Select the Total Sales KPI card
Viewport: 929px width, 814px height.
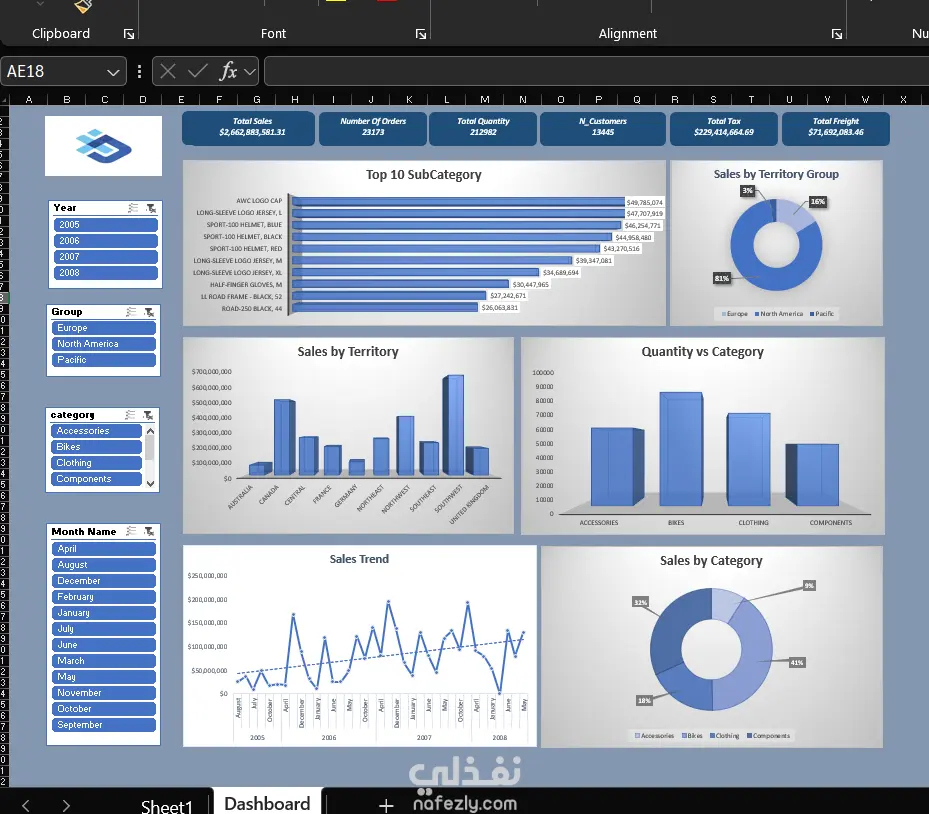pyautogui.click(x=248, y=128)
